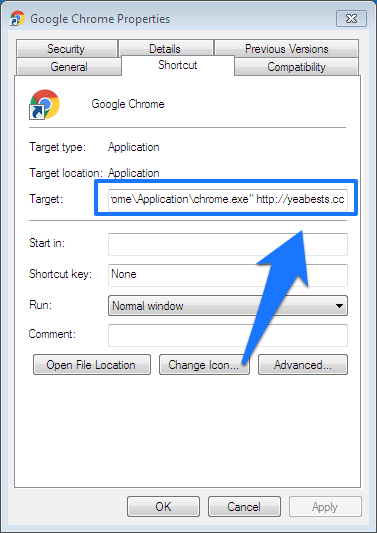Open the Normal window combo box
The image size is (377, 533).
(x=228, y=306)
